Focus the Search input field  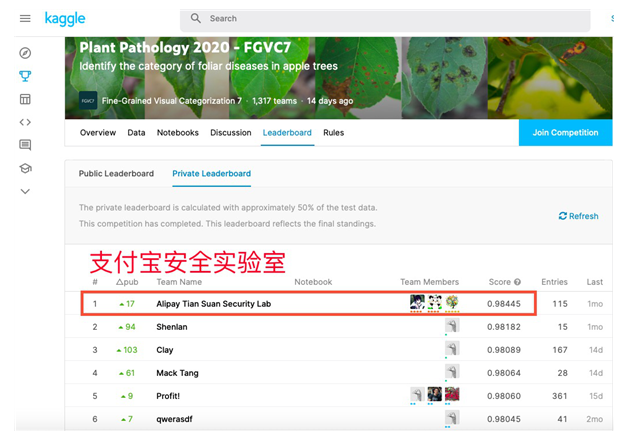pos(385,18)
